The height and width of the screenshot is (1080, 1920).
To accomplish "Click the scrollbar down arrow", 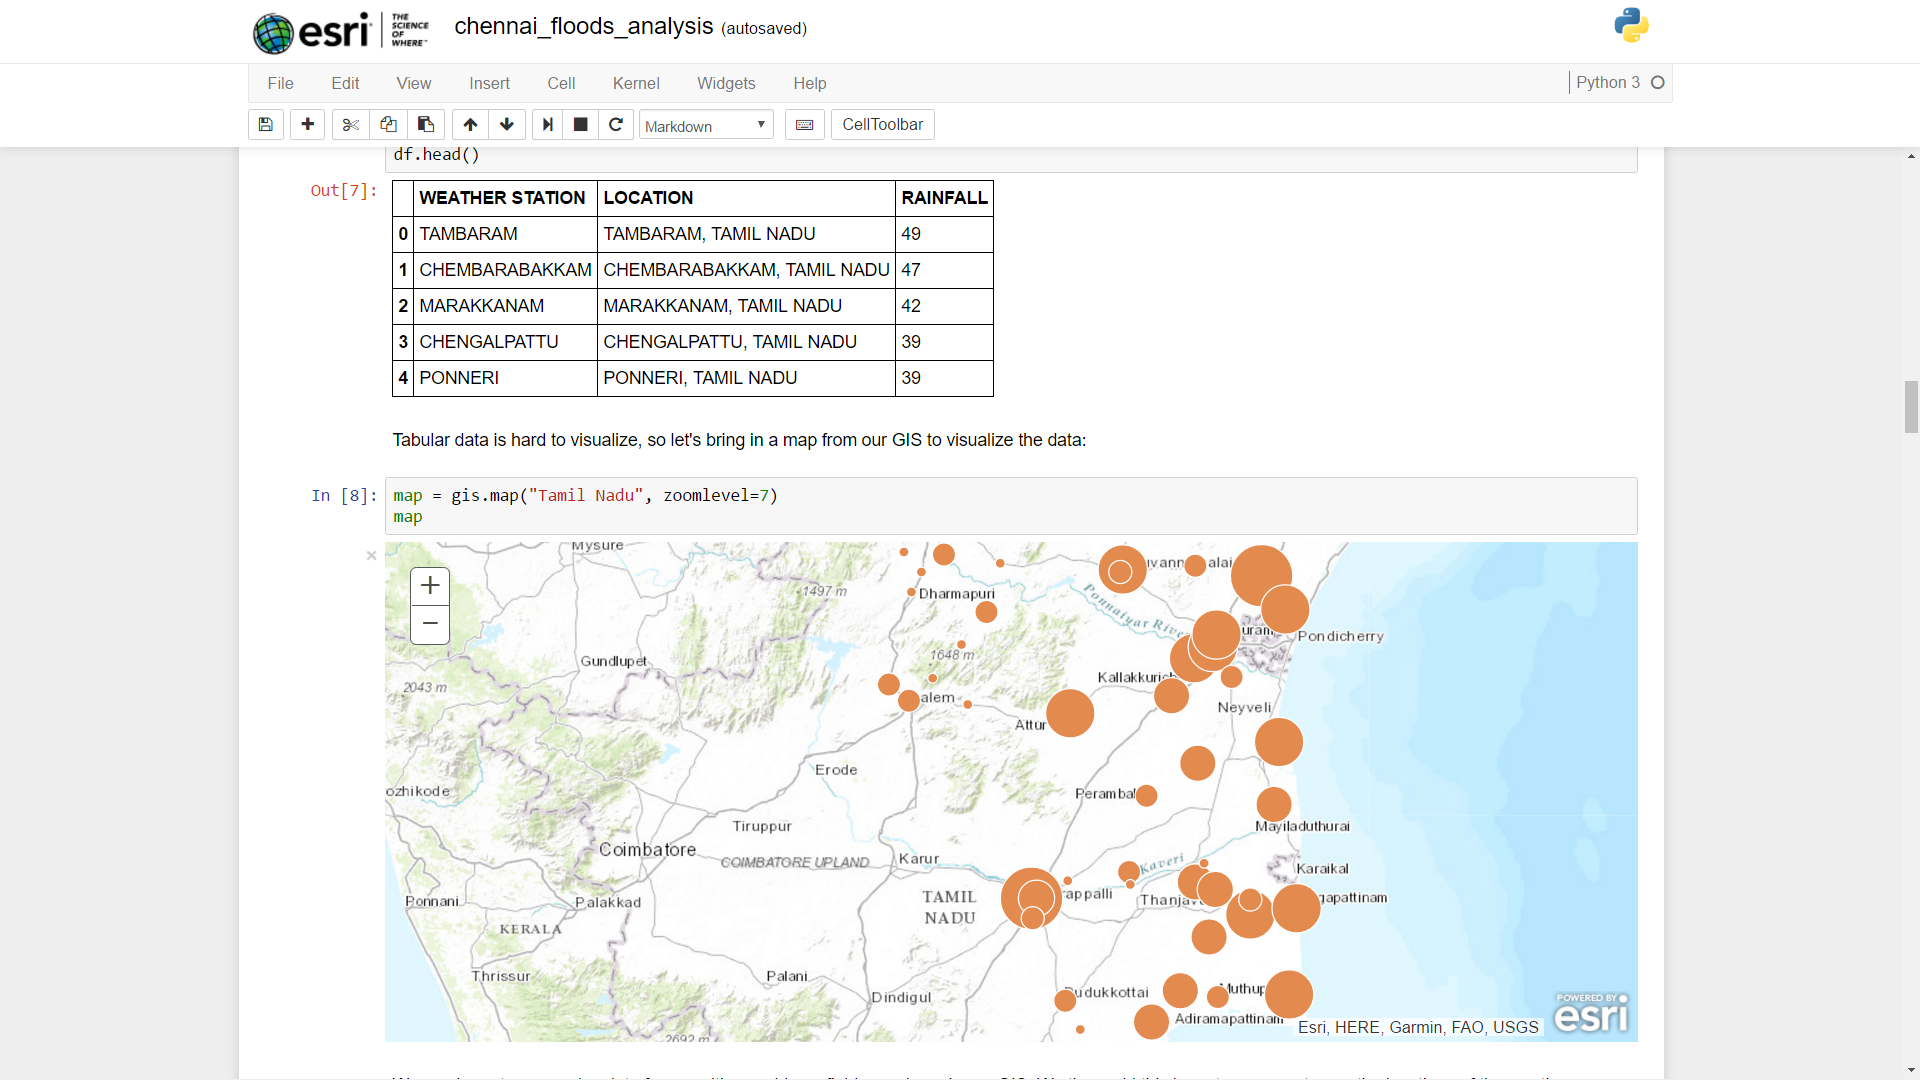I will [1911, 1071].
